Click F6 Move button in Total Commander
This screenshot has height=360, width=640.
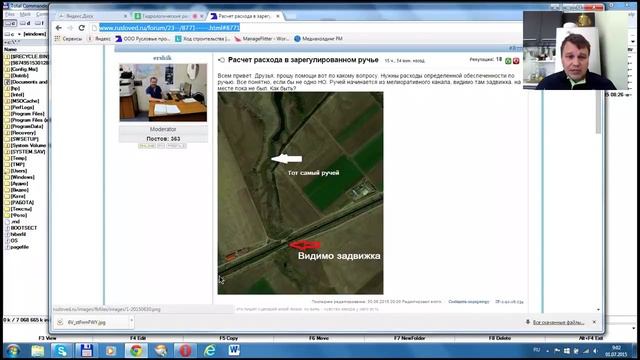(319, 338)
